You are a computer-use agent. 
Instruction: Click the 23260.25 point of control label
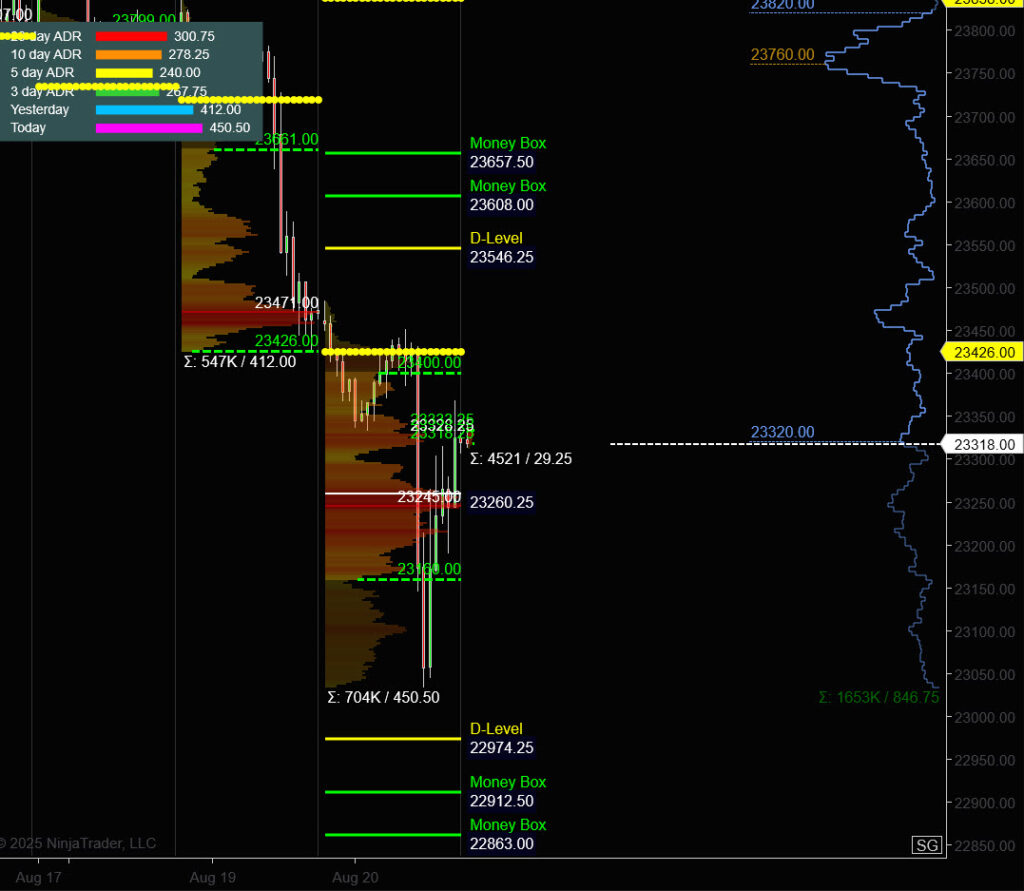[501, 503]
